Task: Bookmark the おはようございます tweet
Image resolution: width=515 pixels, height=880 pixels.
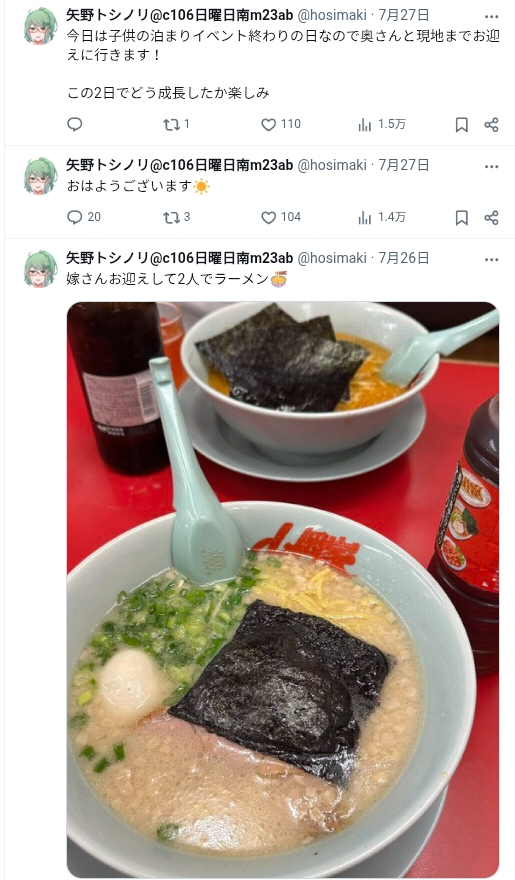Action: (461, 218)
